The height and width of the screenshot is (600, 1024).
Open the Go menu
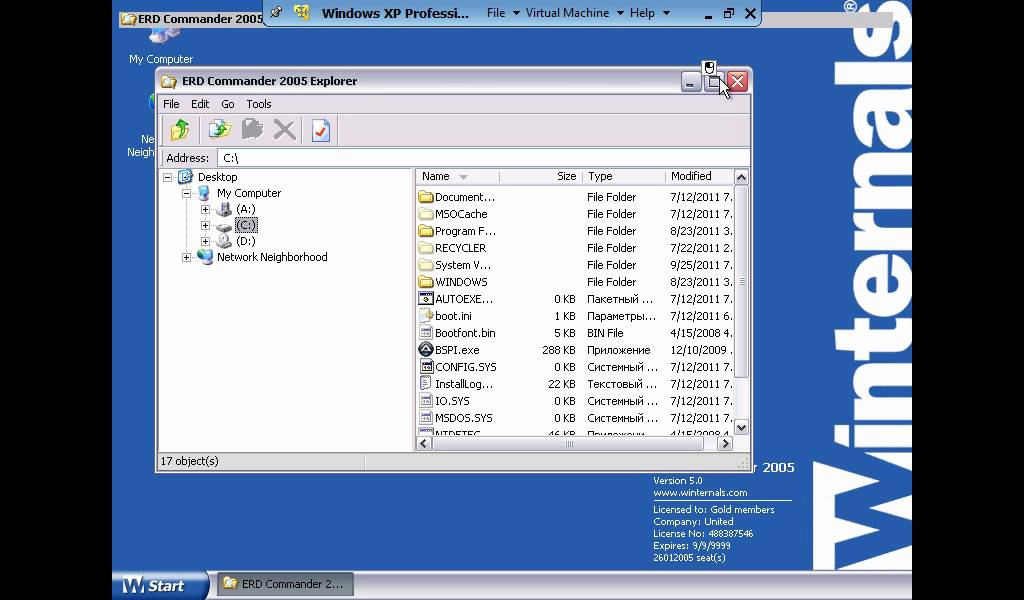click(227, 104)
